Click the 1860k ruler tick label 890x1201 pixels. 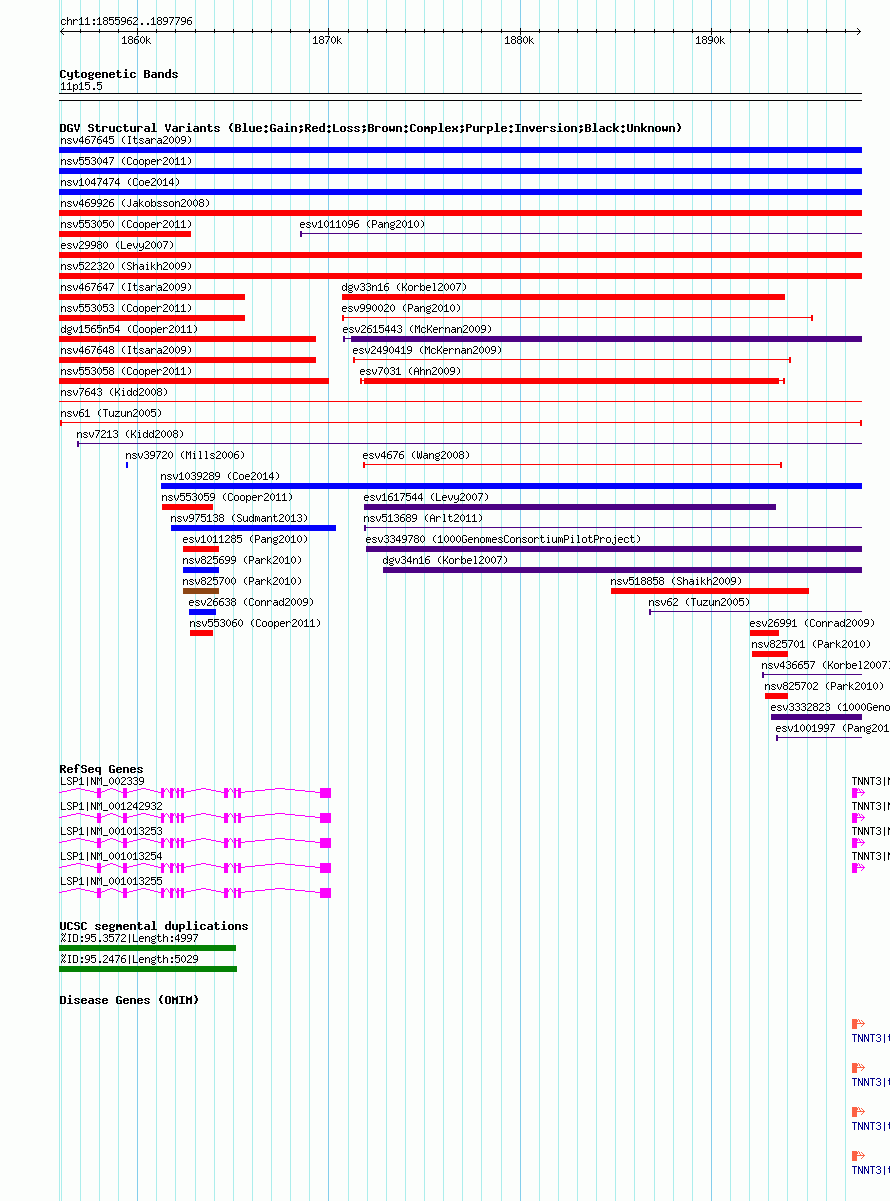[135, 40]
